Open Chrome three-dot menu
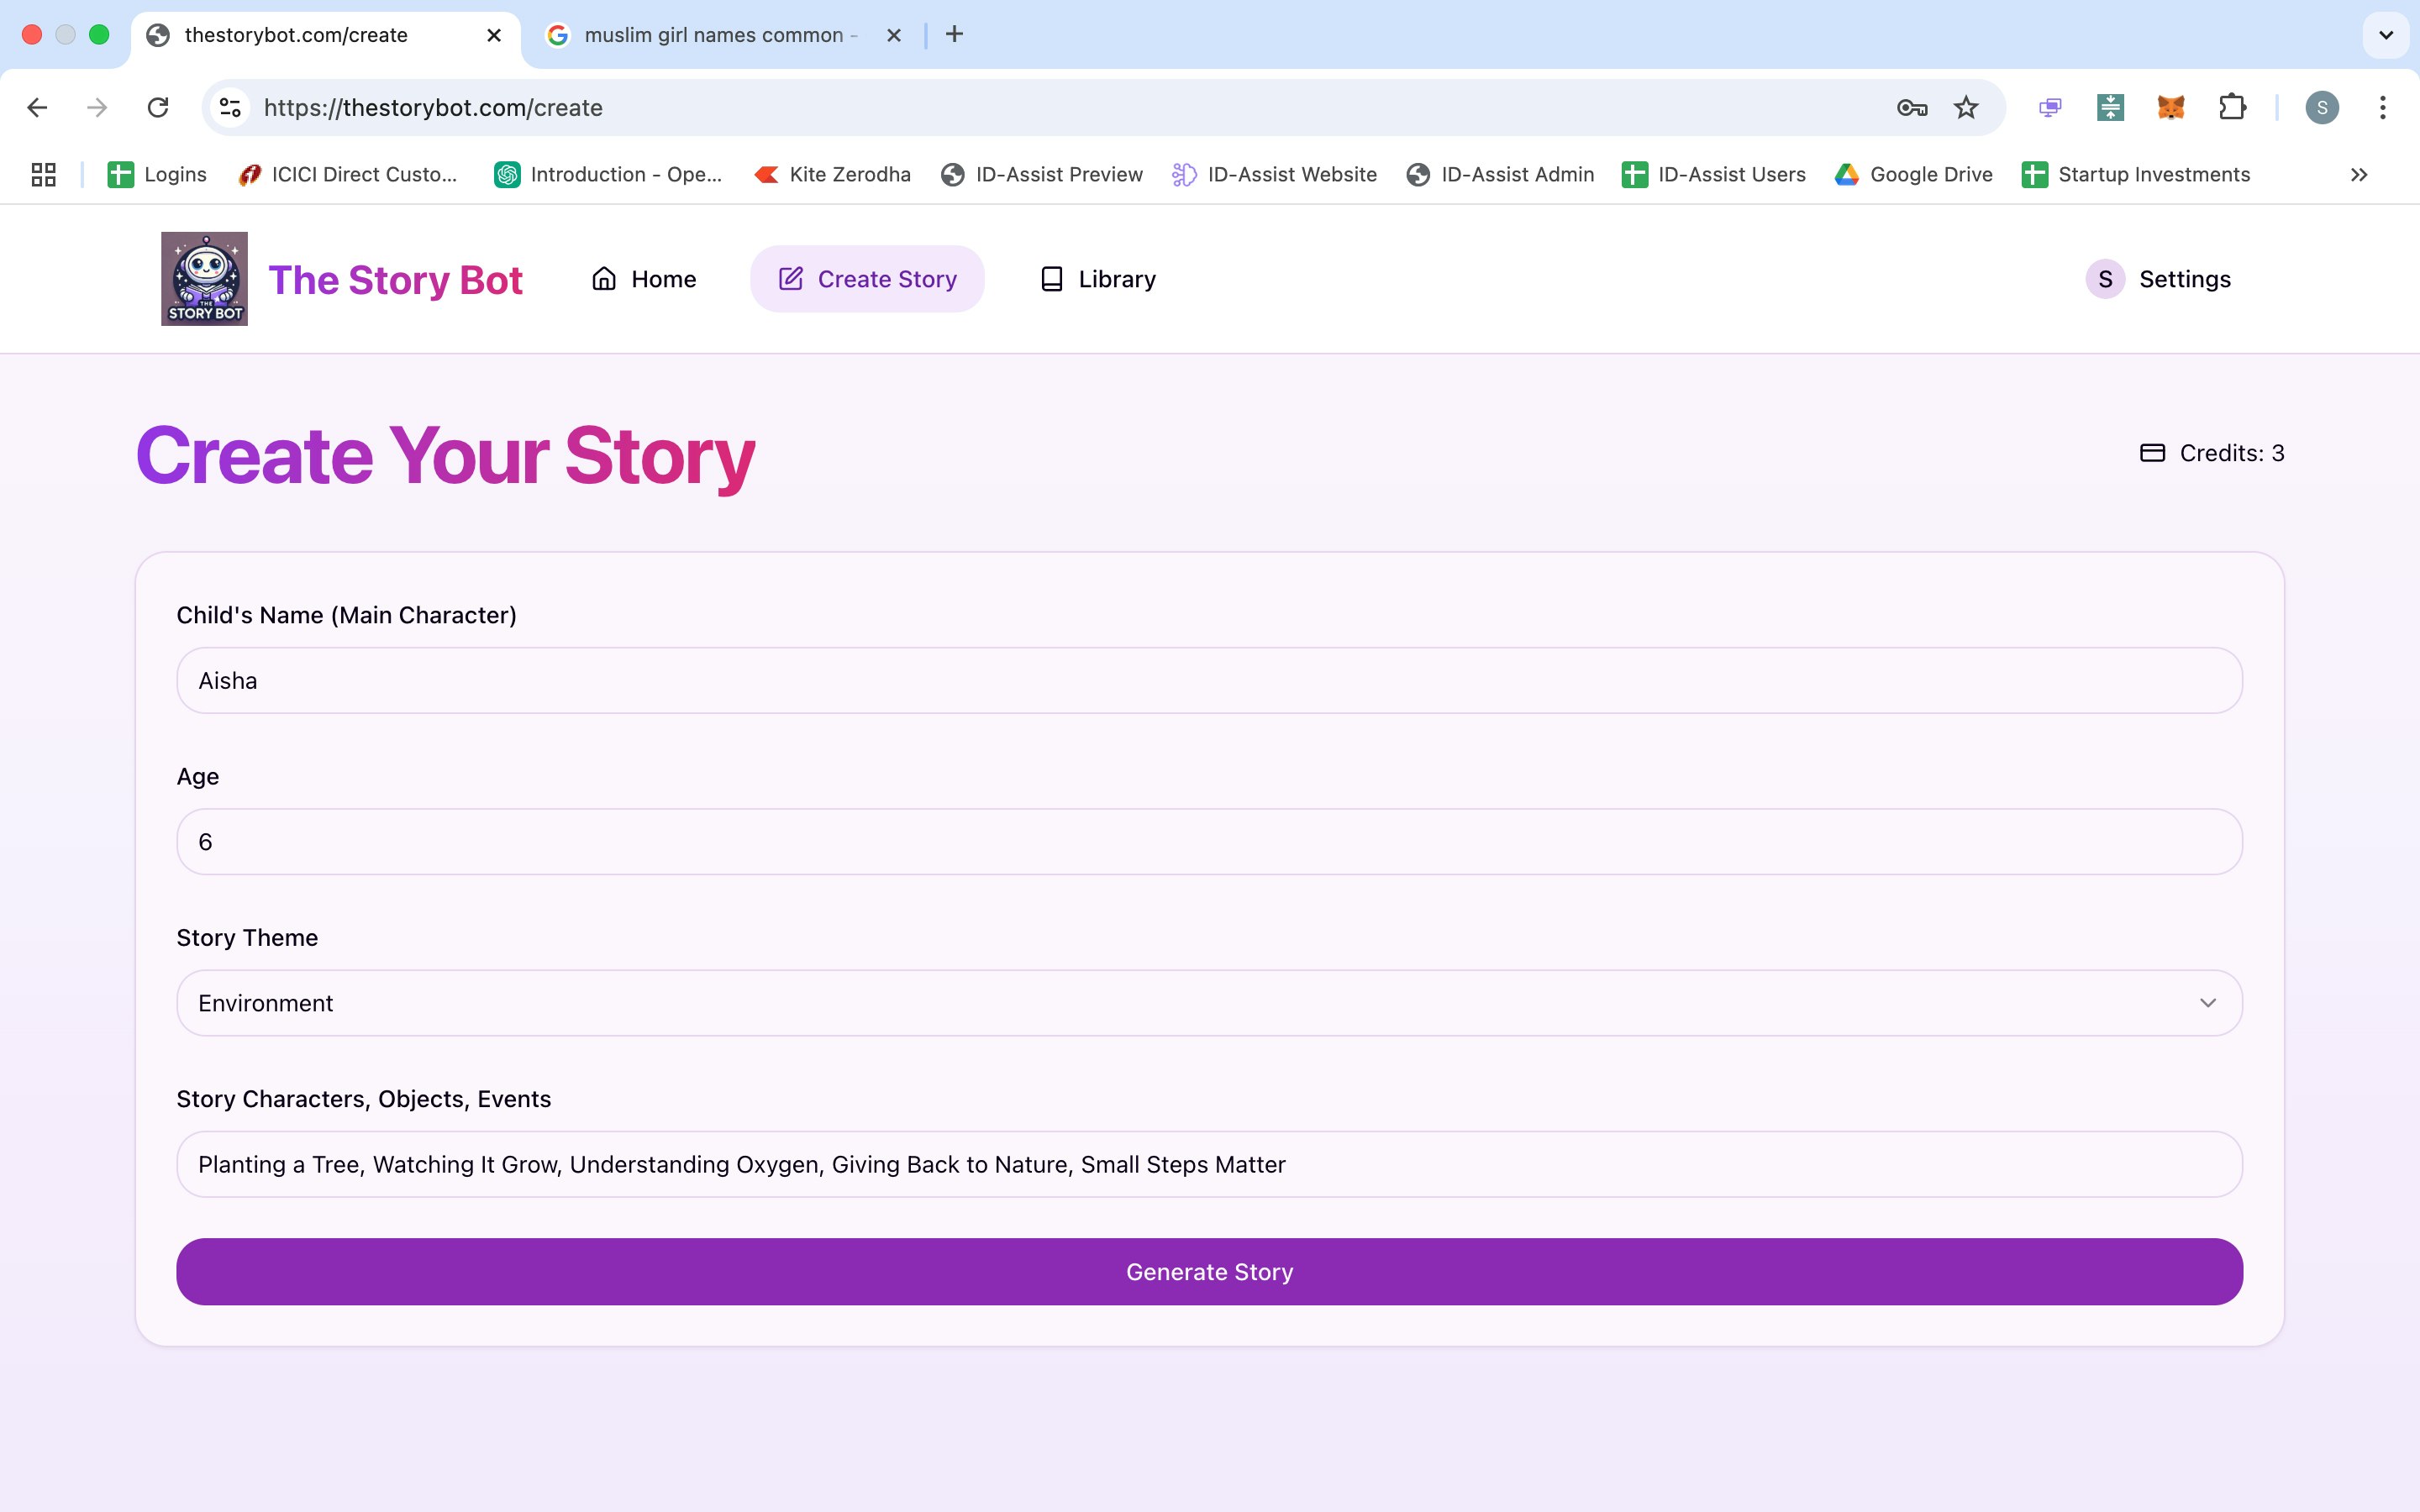2420x1512 pixels. tap(2382, 108)
